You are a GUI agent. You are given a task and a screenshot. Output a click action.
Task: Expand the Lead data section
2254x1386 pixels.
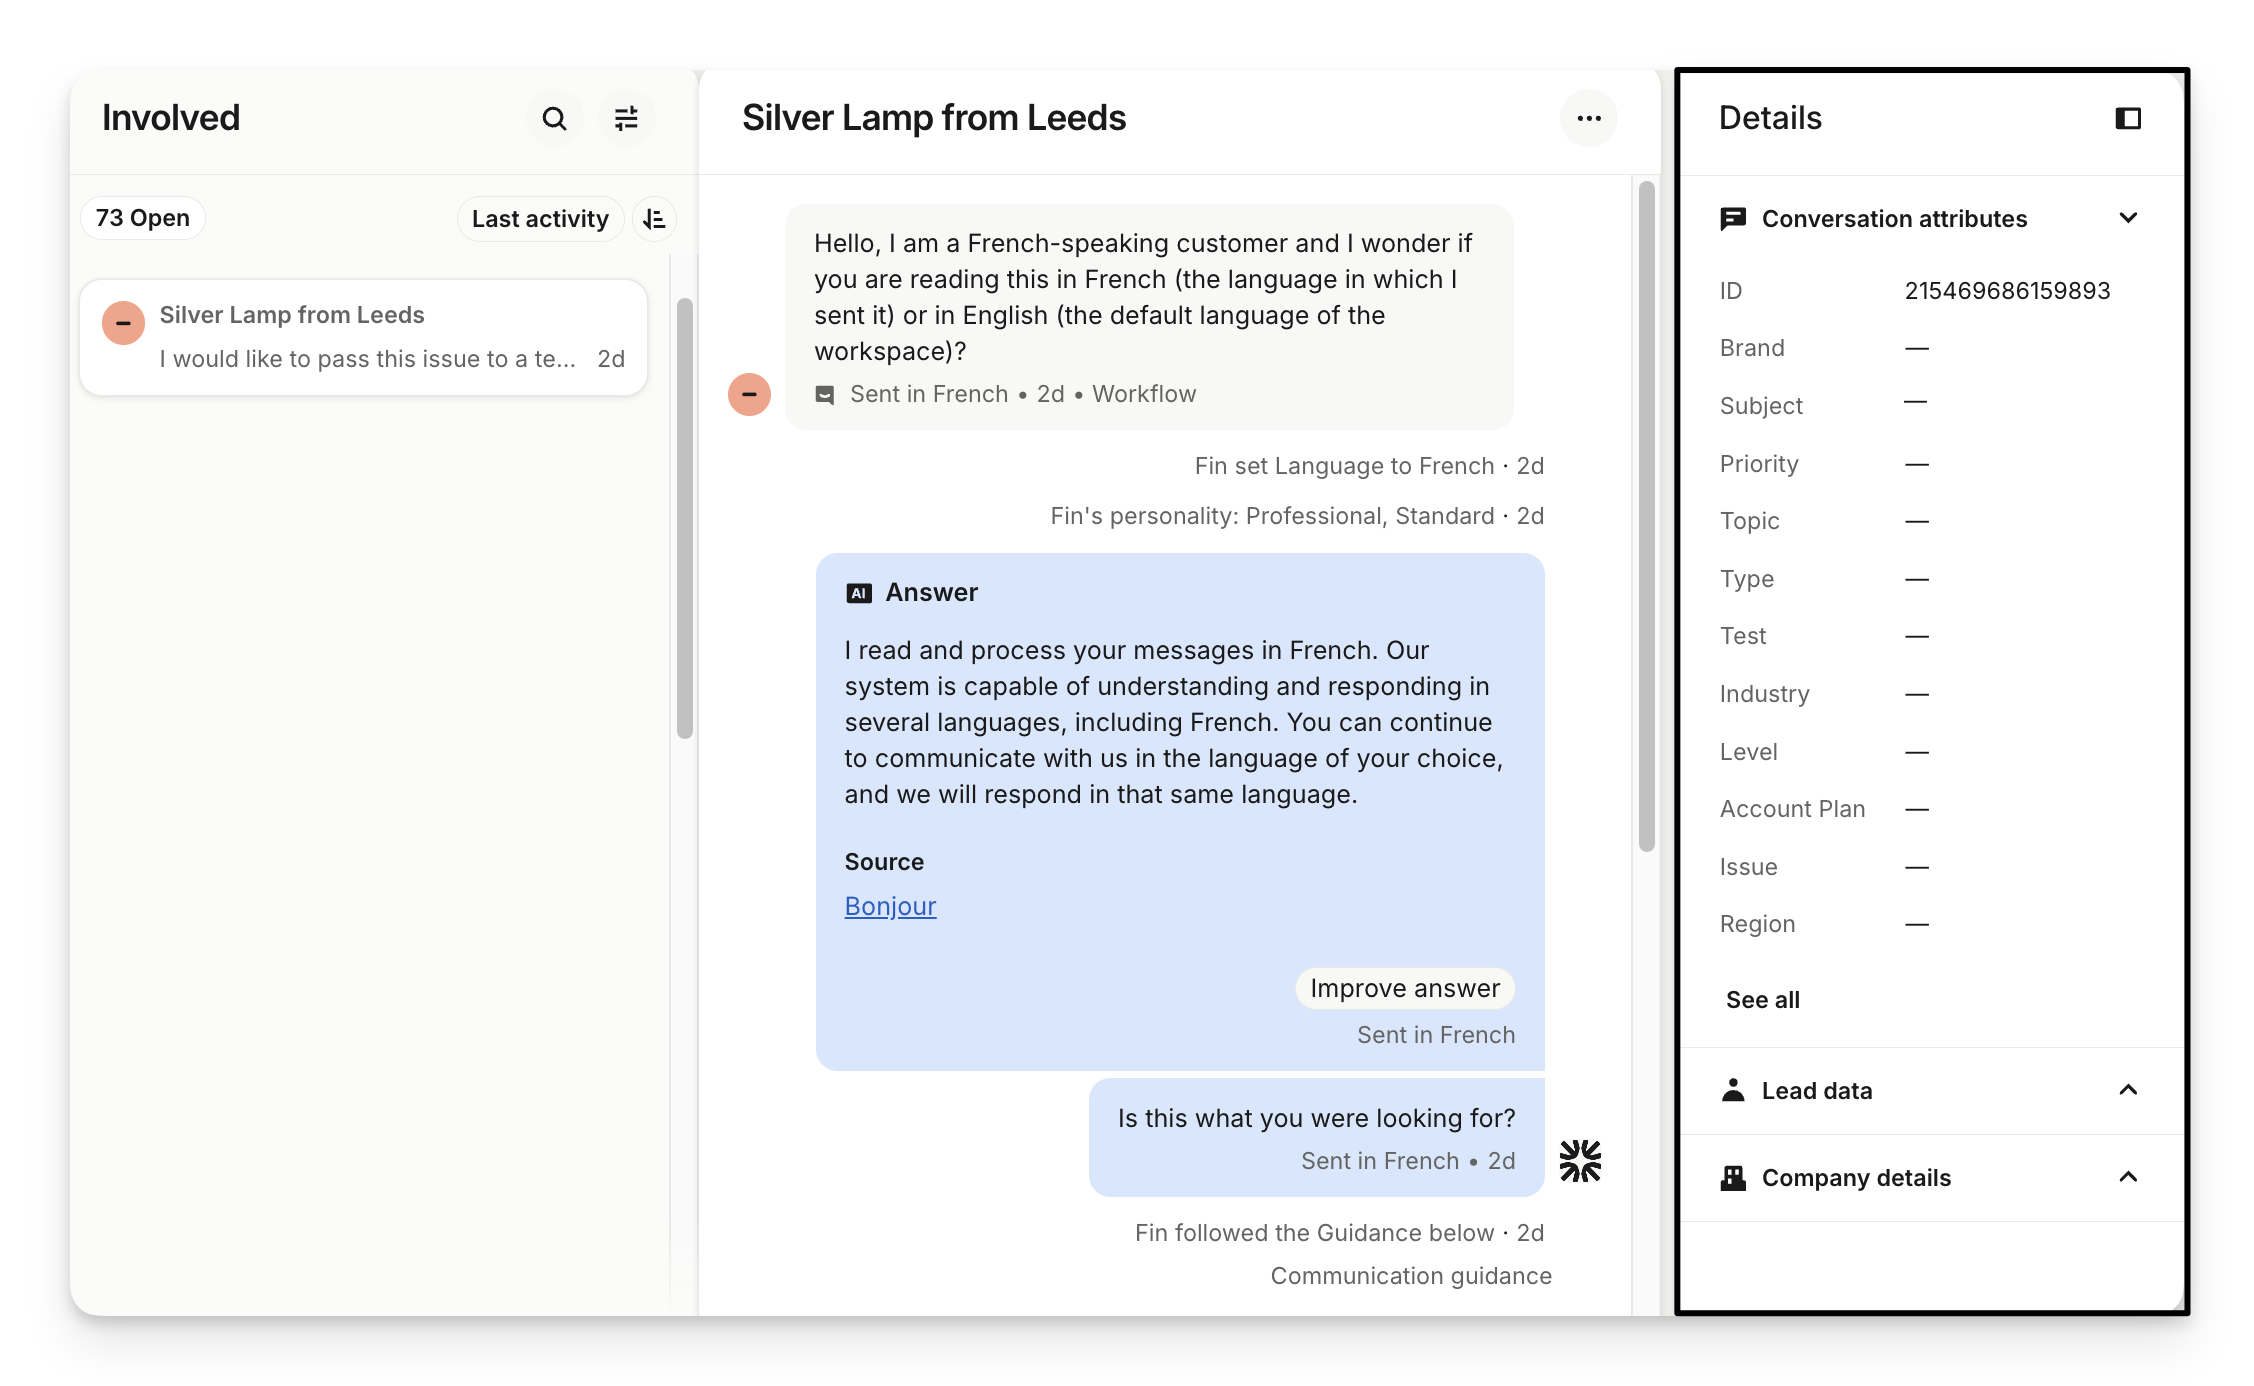pos(2128,1090)
